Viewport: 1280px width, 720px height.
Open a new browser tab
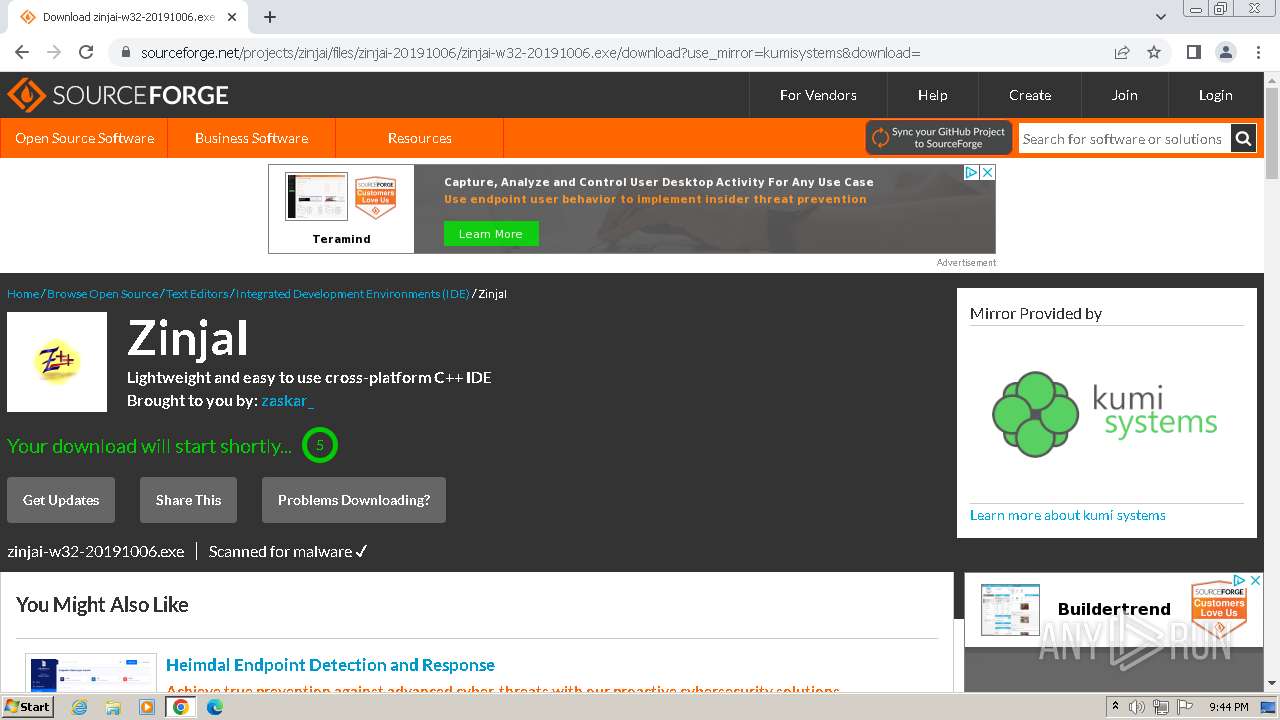[270, 17]
